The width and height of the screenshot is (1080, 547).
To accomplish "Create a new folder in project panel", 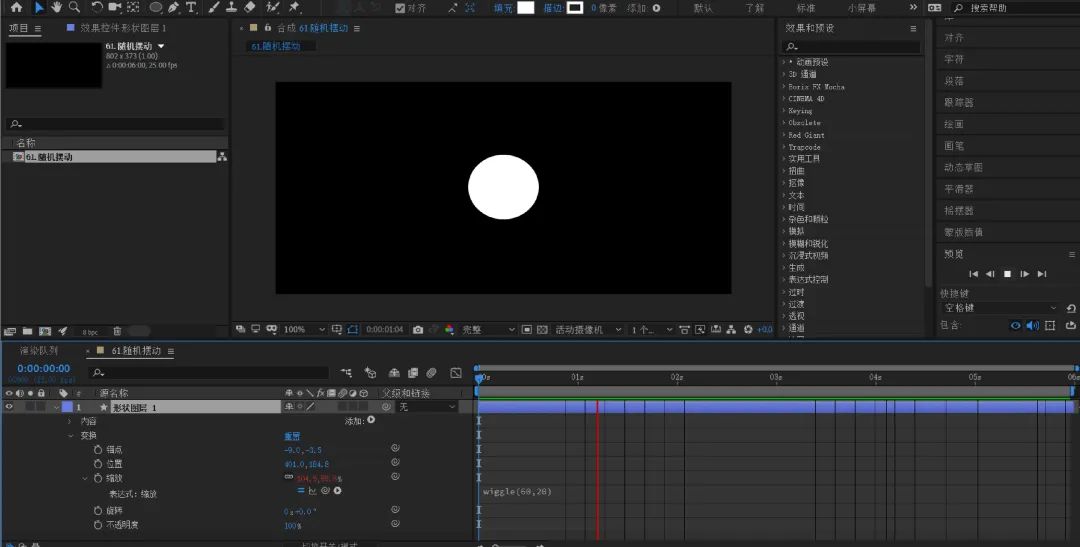I will (x=28, y=331).
